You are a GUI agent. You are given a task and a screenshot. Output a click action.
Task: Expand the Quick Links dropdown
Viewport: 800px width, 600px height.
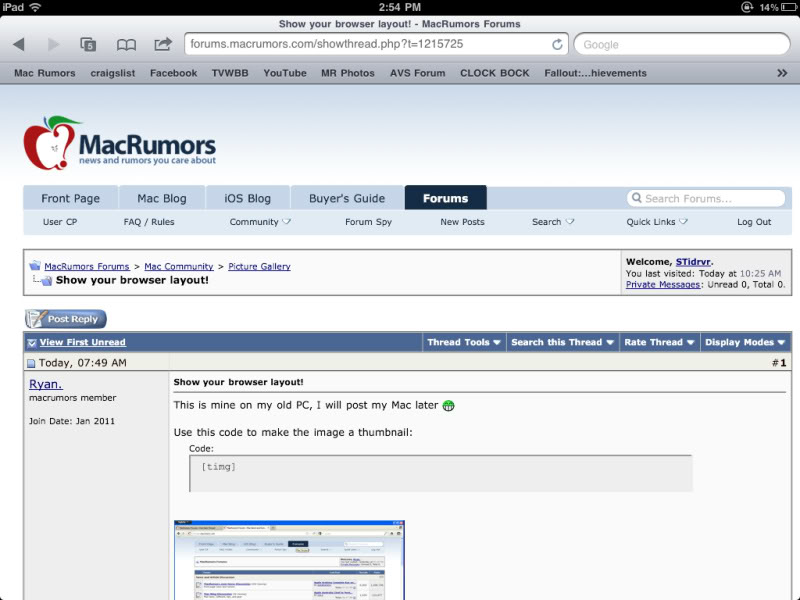pos(657,222)
